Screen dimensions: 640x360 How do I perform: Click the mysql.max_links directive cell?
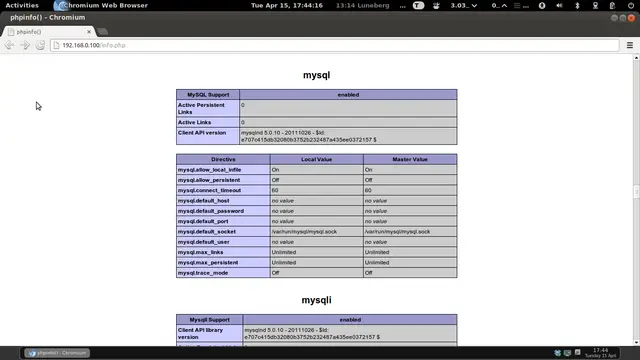(223, 252)
